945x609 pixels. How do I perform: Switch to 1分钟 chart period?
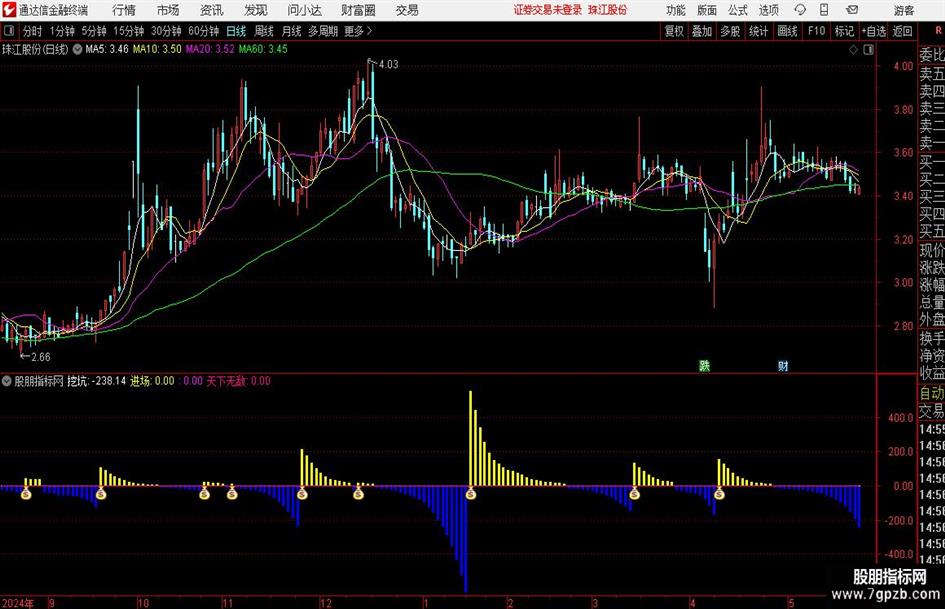click(62, 31)
